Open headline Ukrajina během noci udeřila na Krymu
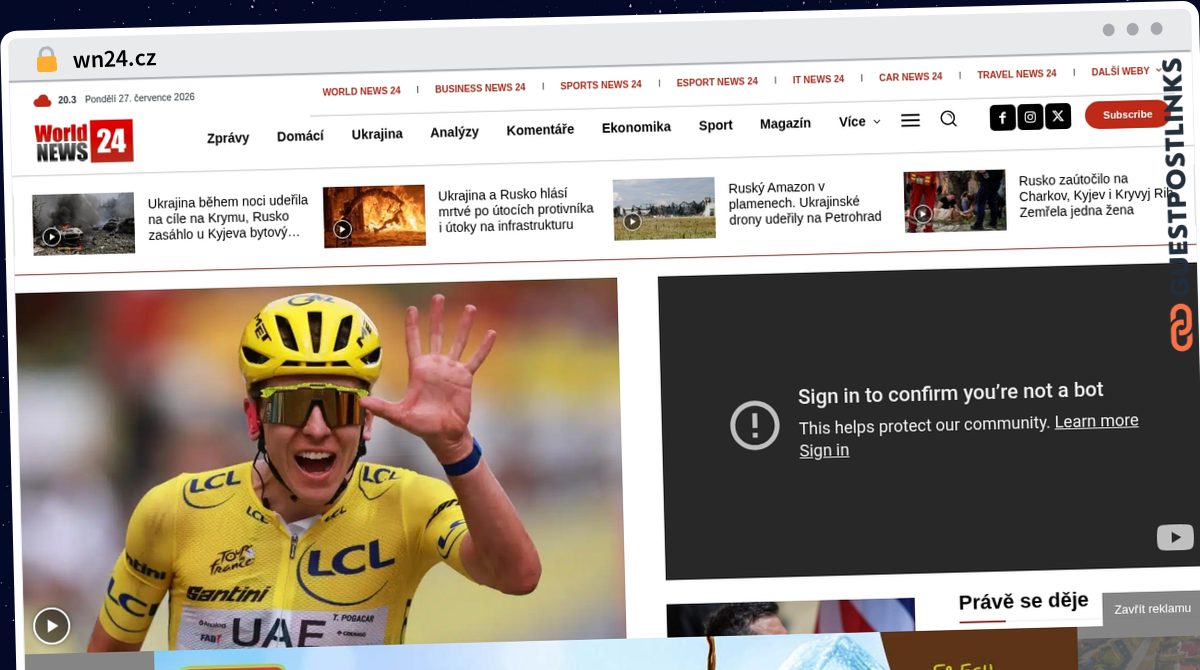Image resolution: width=1200 pixels, height=670 pixels. coord(228,216)
